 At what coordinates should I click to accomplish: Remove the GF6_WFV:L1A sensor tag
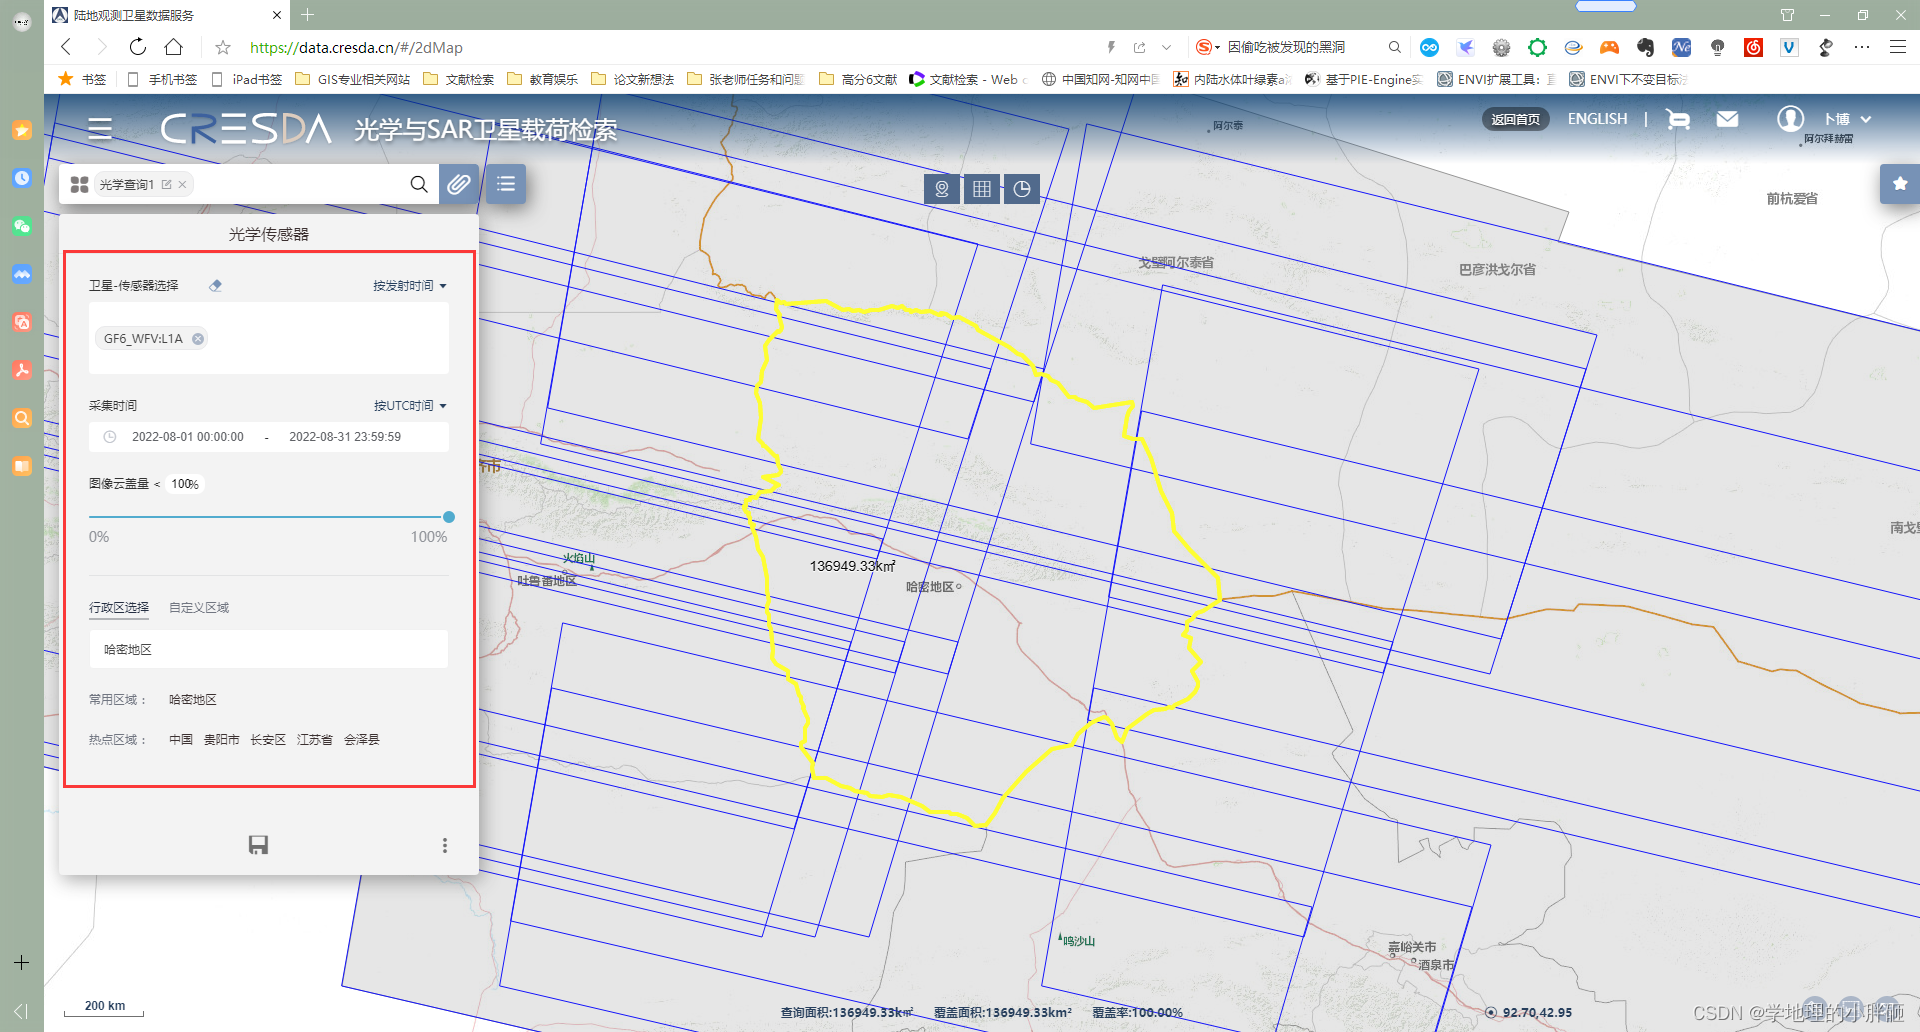click(x=198, y=339)
